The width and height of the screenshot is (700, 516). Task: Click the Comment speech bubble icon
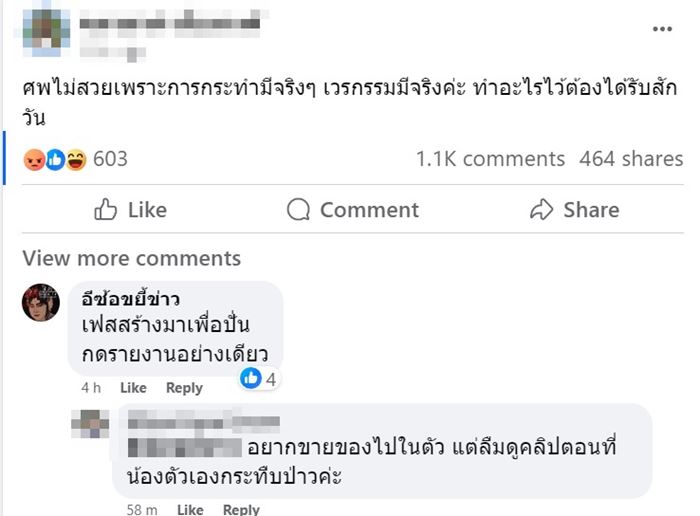pos(298,210)
